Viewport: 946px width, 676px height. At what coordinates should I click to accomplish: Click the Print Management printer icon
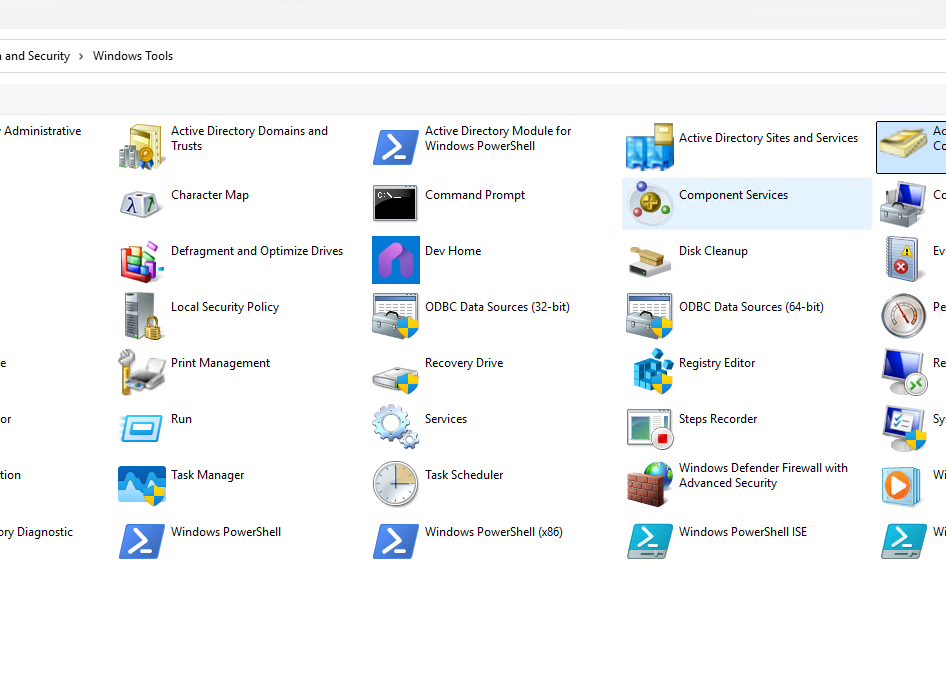pyautogui.click(x=141, y=372)
